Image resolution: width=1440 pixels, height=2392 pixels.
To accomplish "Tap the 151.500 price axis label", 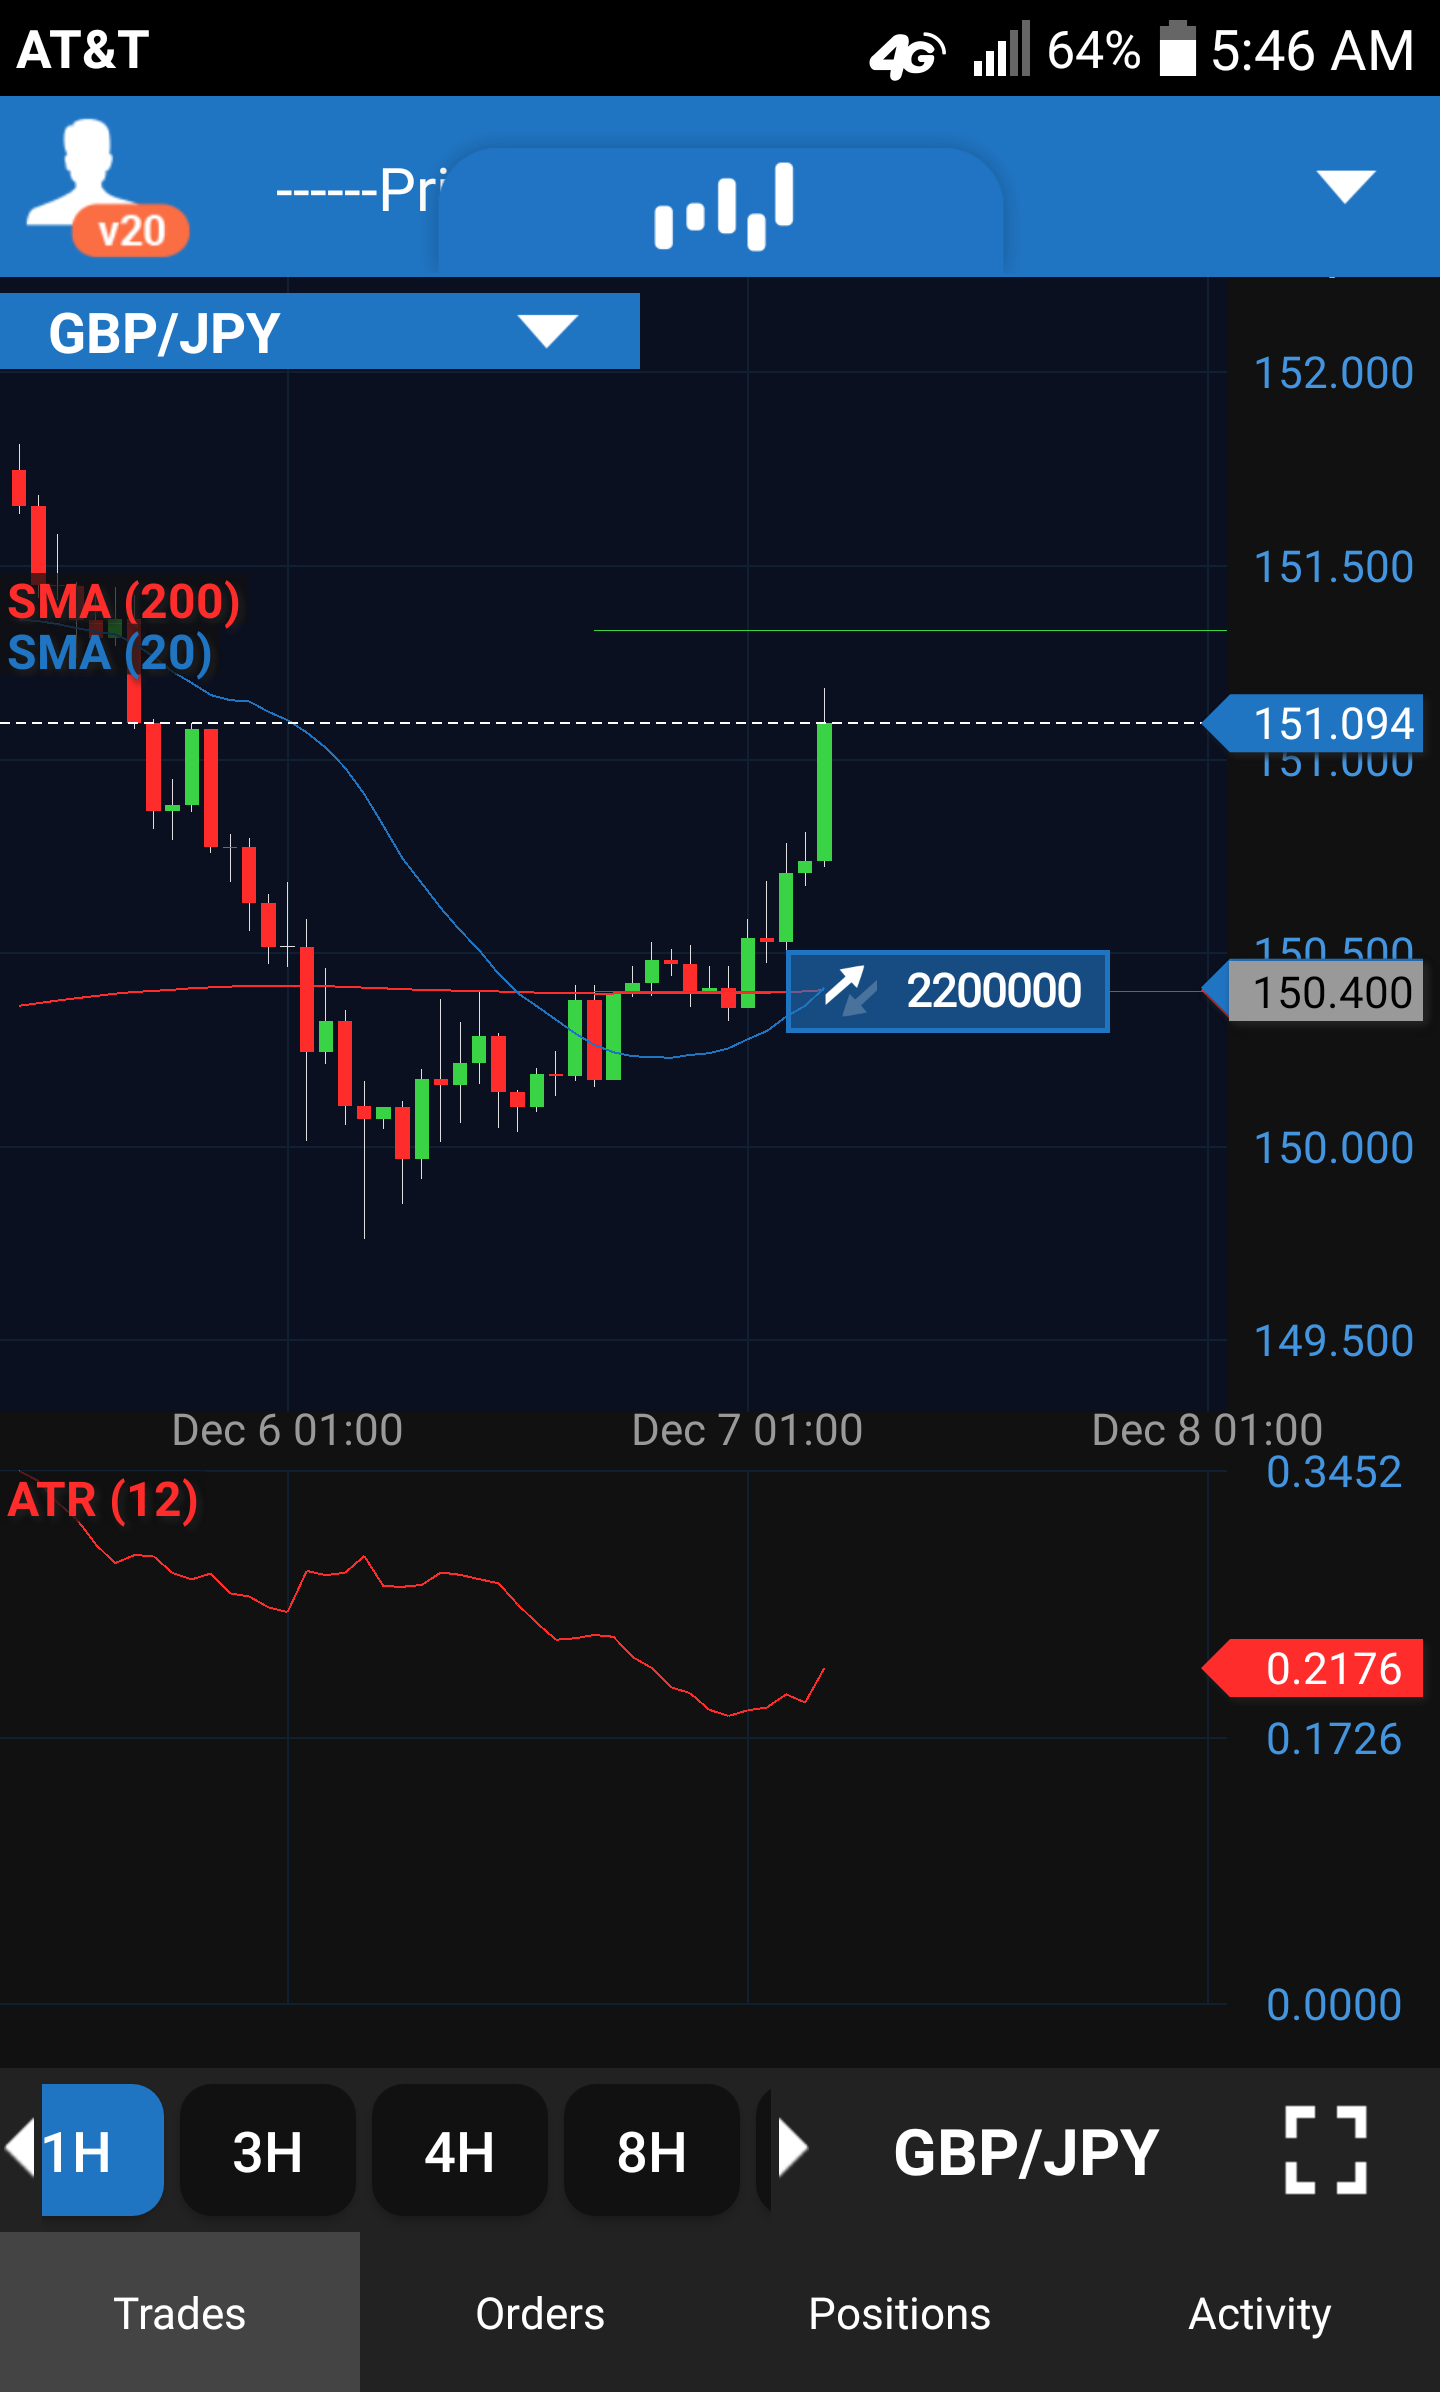I will pyautogui.click(x=1333, y=567).
